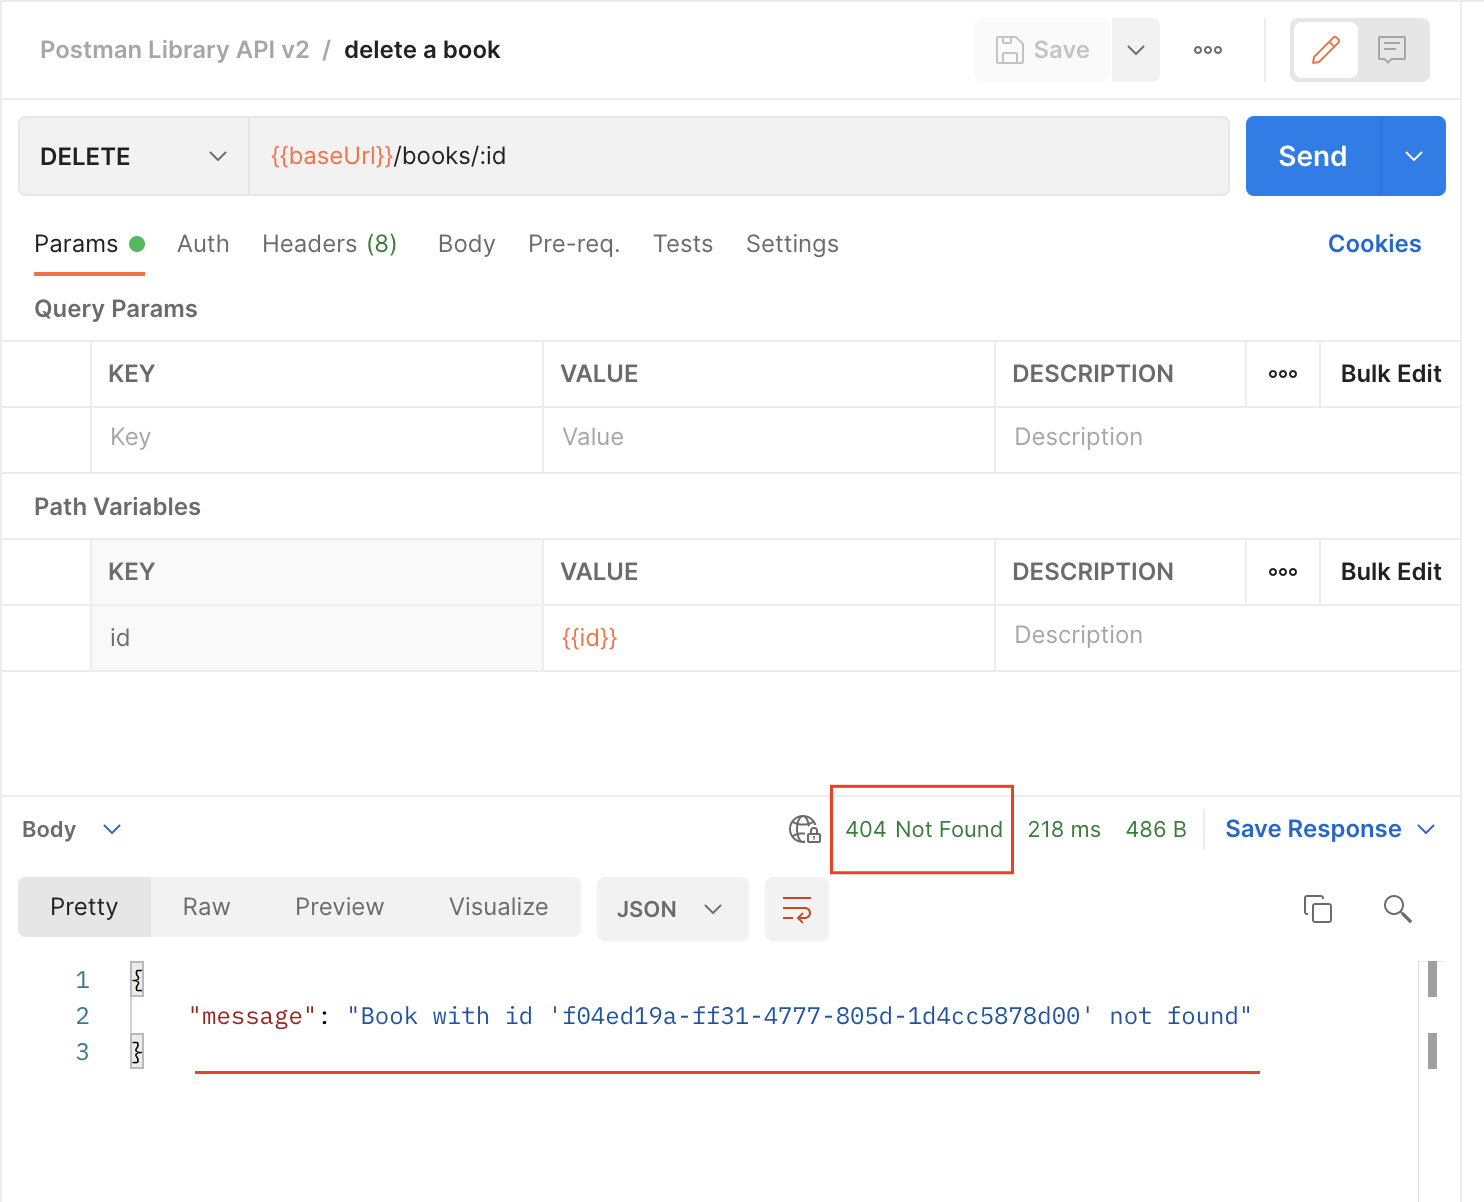Click the Key input field under Query Params

click(x=300, y=437)
